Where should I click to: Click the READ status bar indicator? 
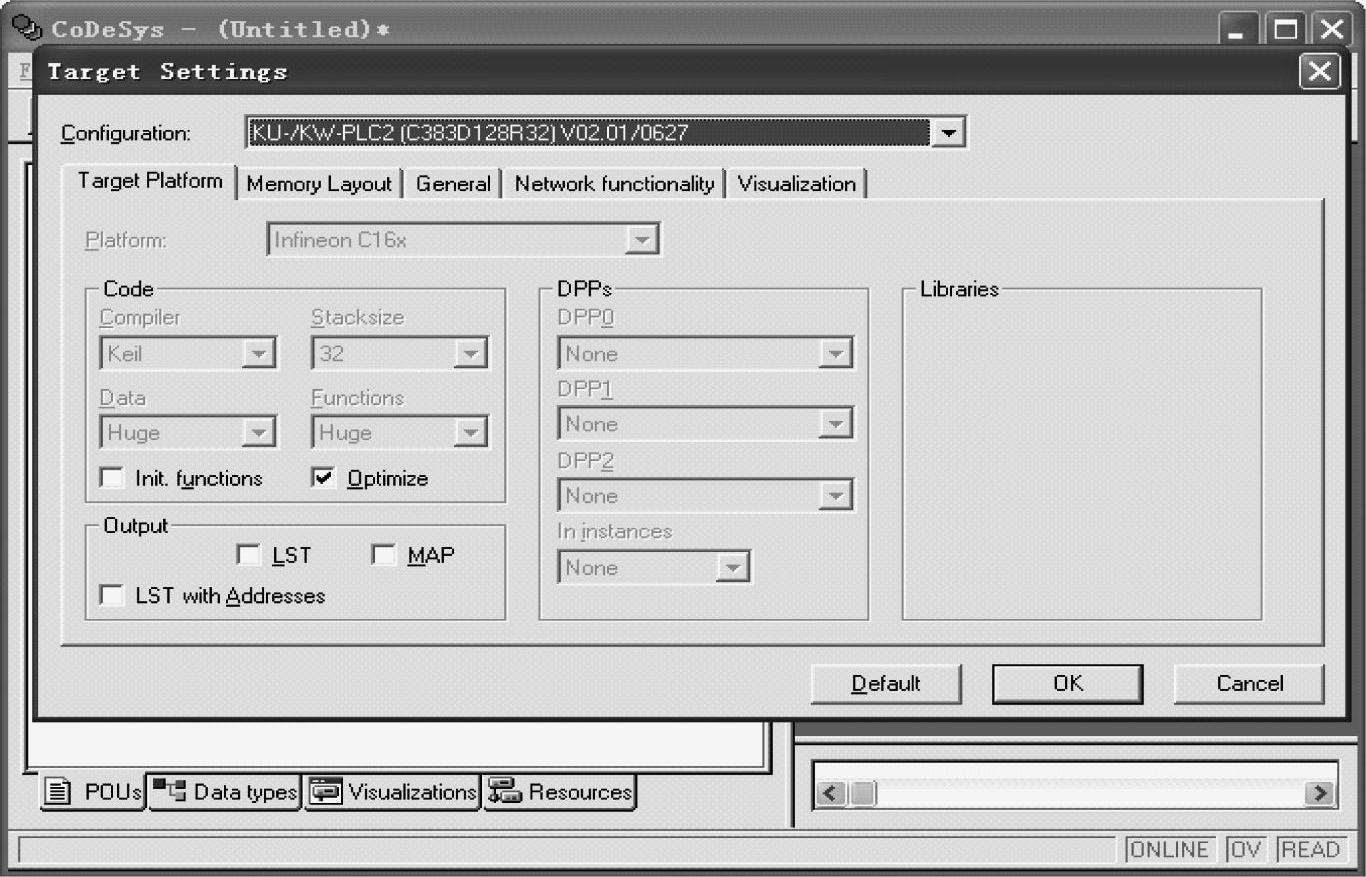coord(1309,850)
